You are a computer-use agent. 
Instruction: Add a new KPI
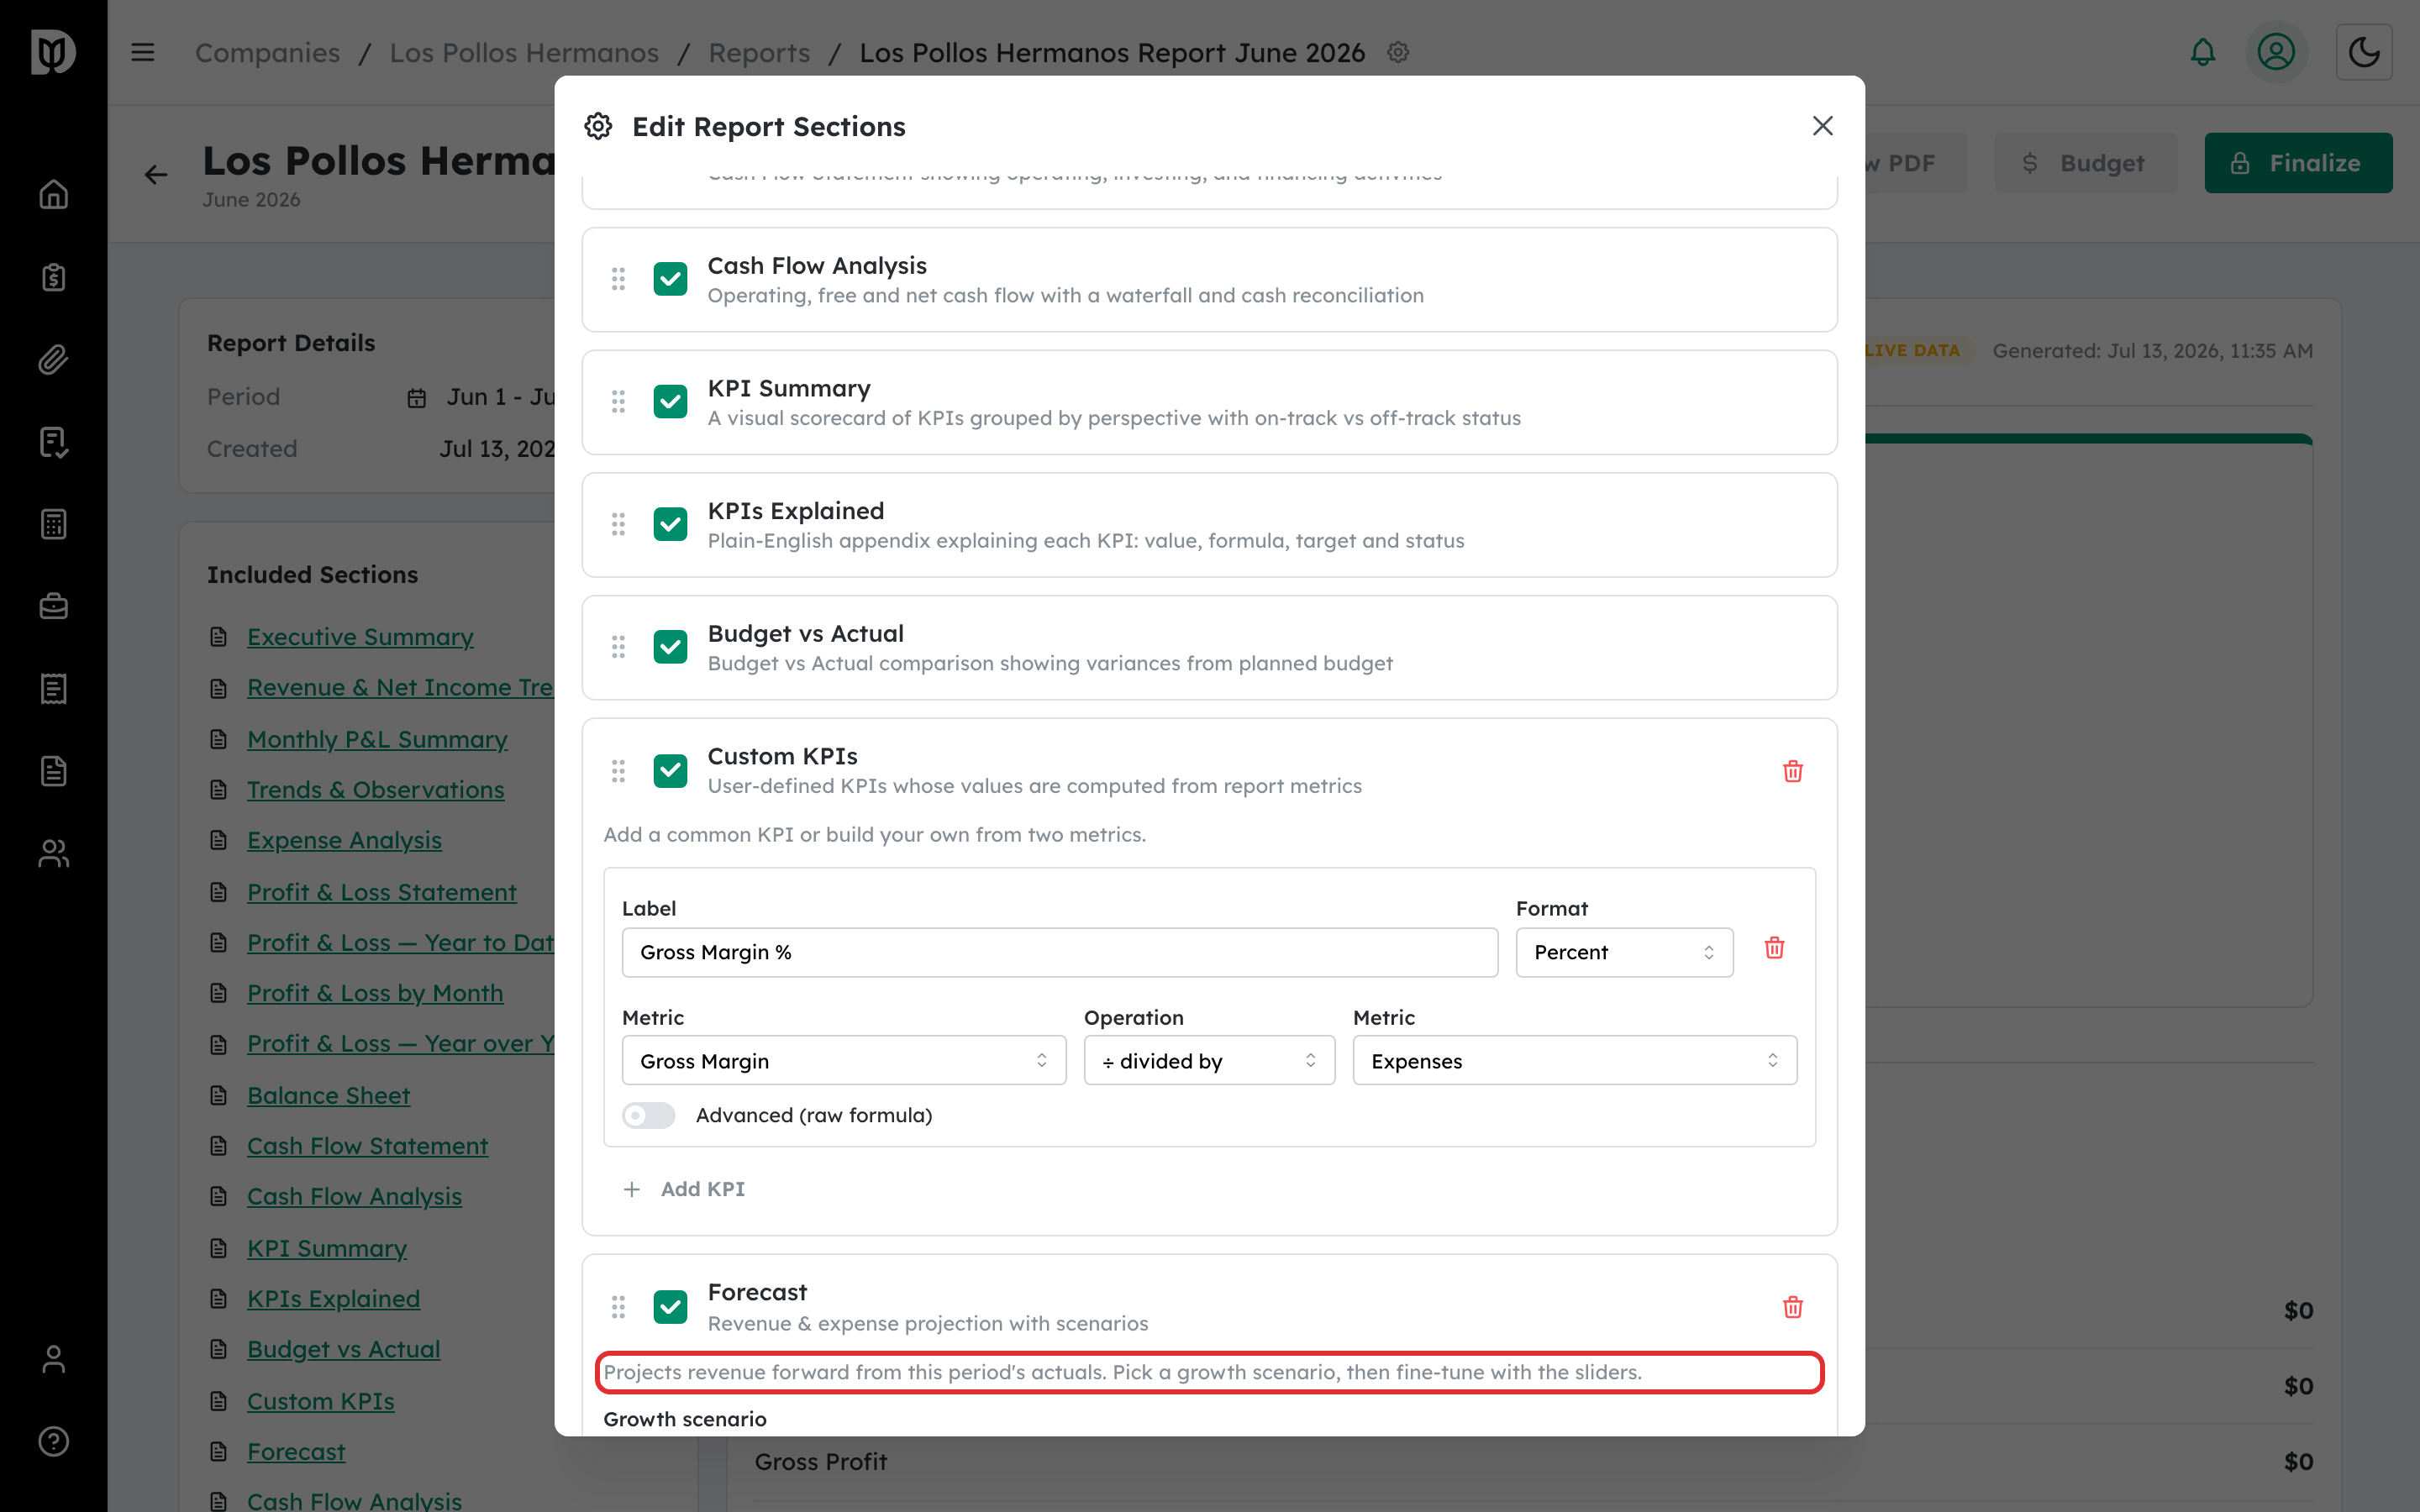685,1189
